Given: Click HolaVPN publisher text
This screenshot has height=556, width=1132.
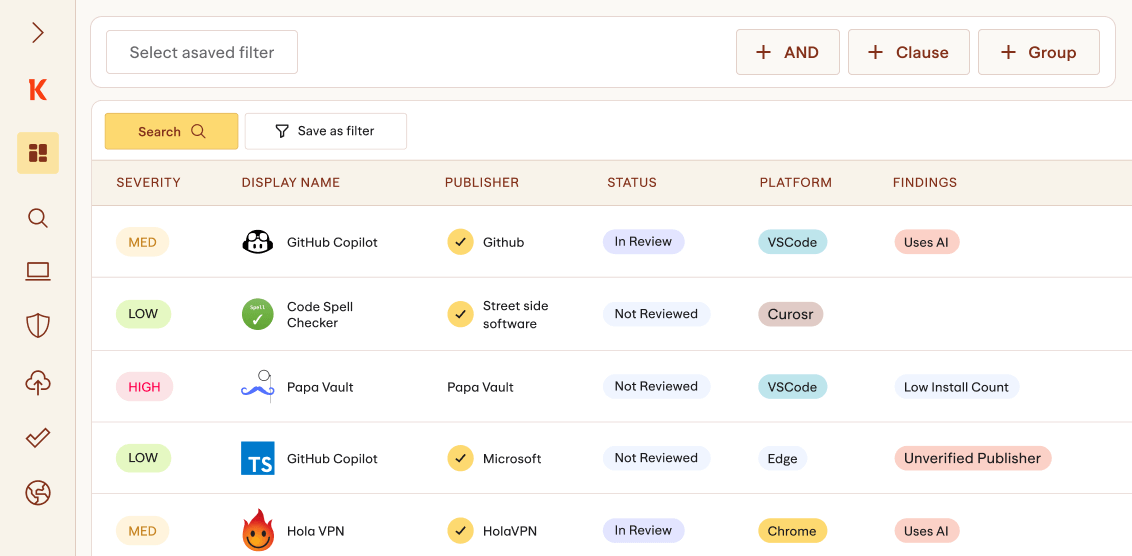Looking at the screenshot, I should pyautogui.click(x=510, y=531).
